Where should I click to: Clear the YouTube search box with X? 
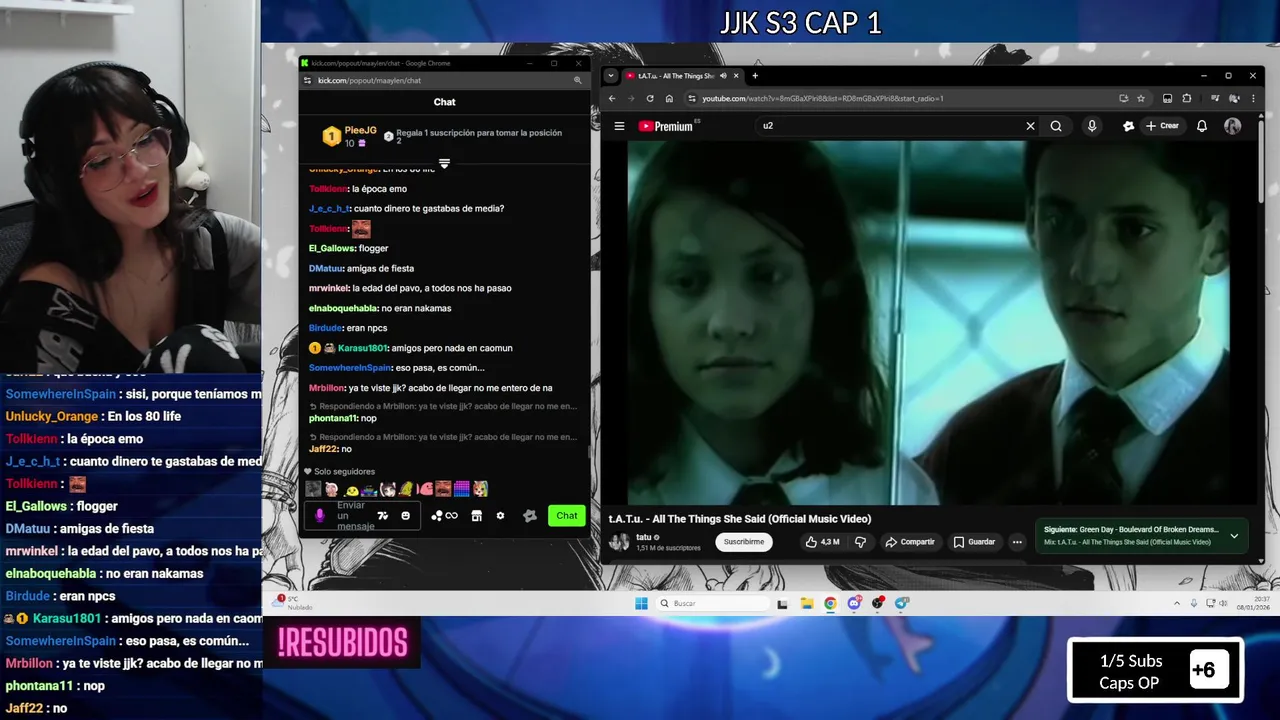[x=1030, y=126]
